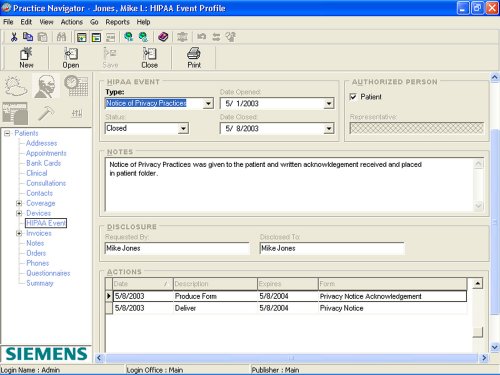Click the New record toolbar button

click(26, 58)
